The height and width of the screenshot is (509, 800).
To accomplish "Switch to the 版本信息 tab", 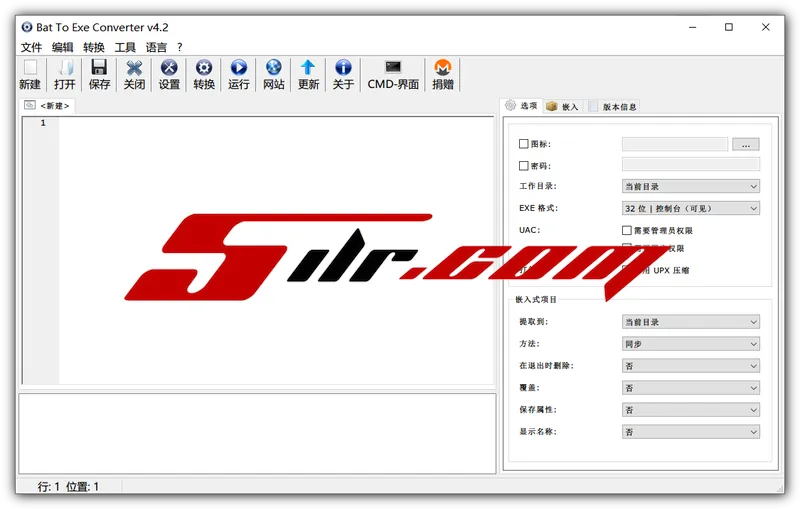I will tap(613, 107).
